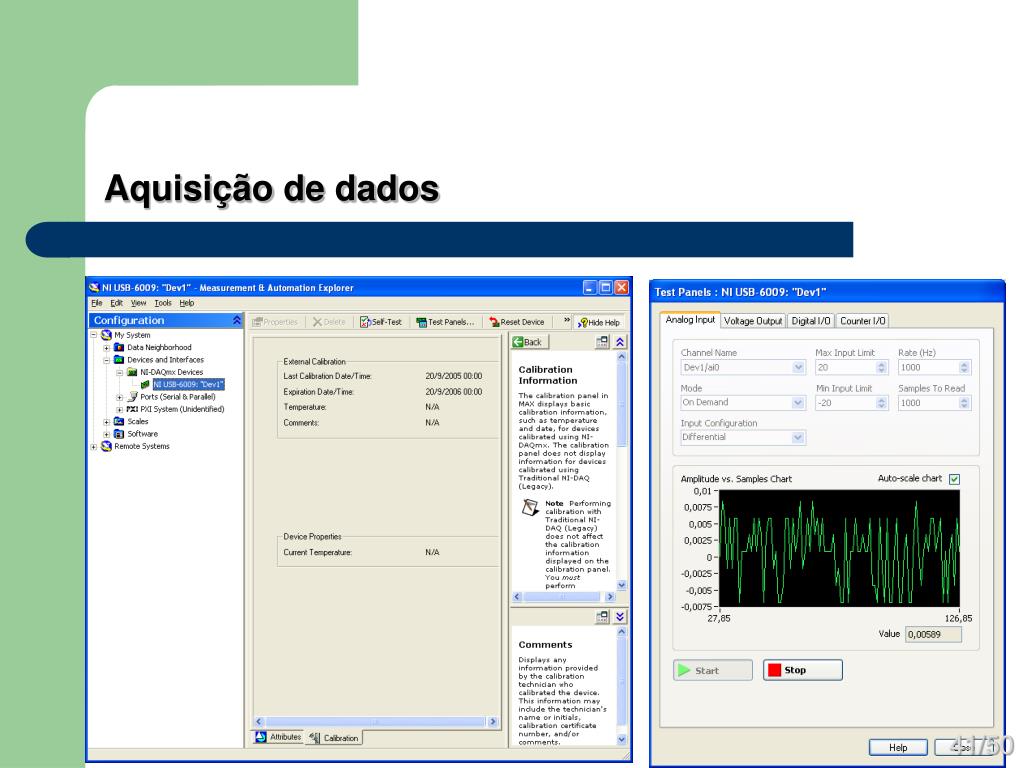Viewport: 1024px width, 768px height.
Task: Select the Counter I/O tab
Action: [862, 321]
